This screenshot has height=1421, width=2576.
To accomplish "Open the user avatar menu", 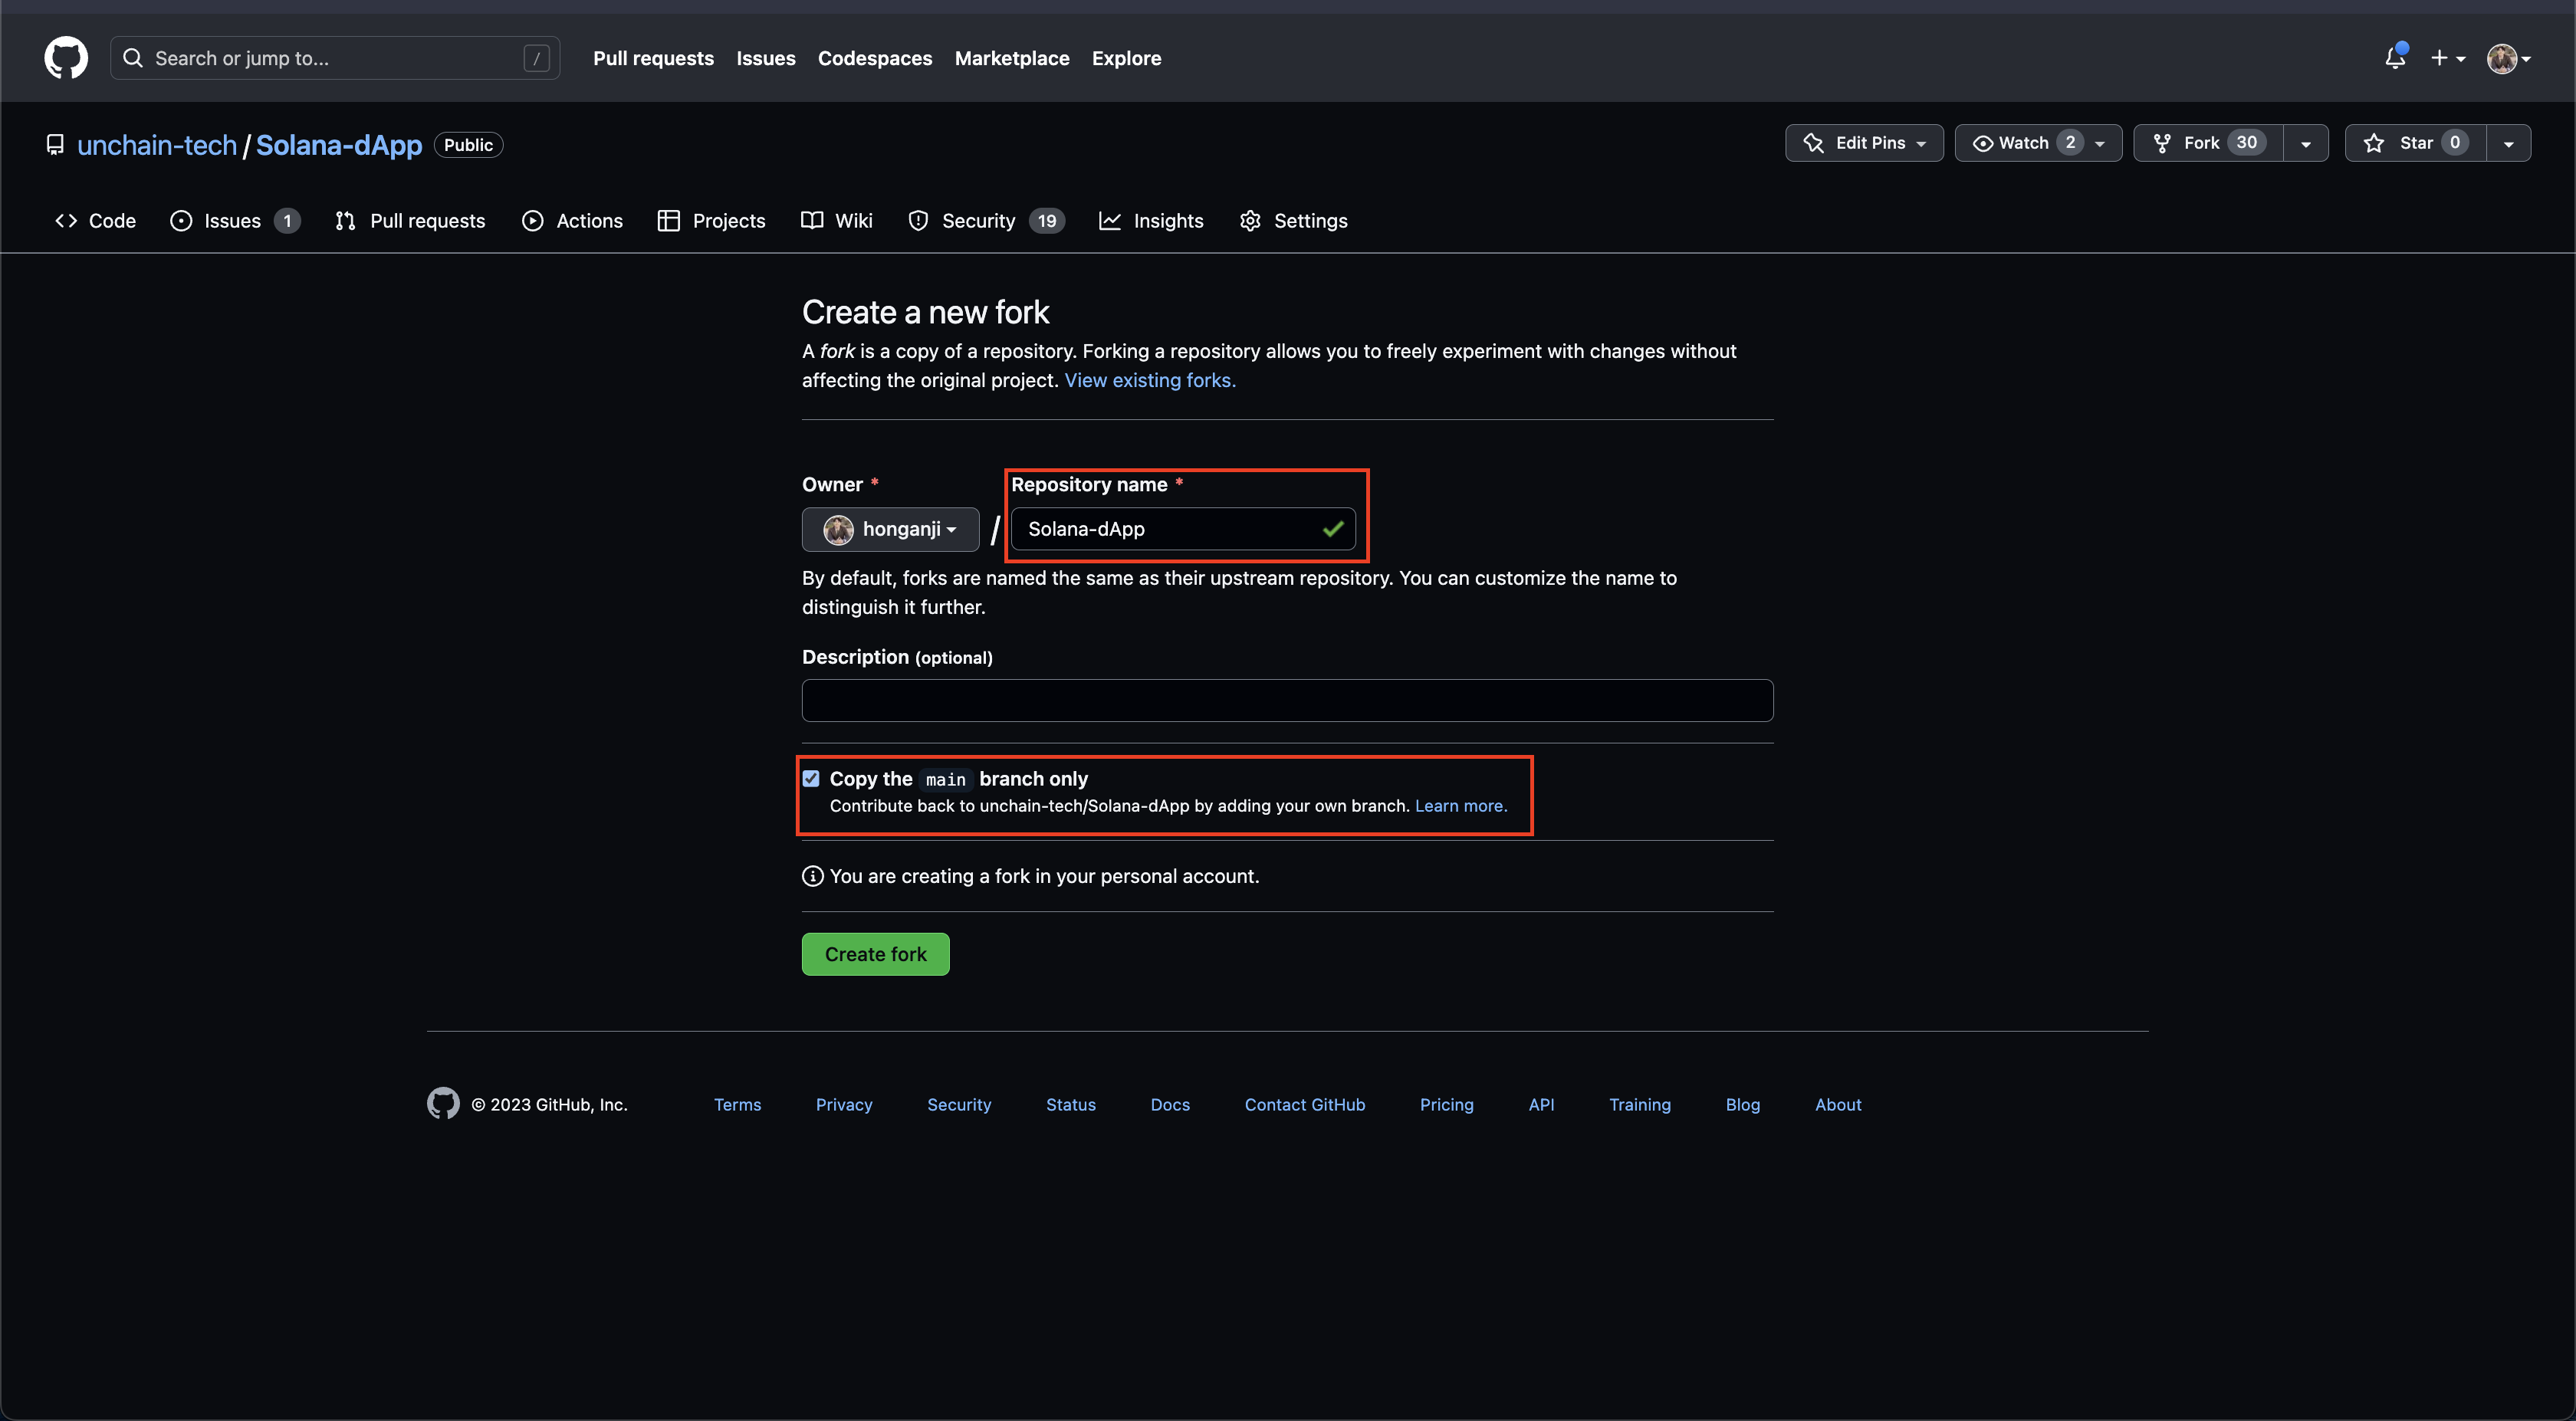I will tap(2509, 58).
